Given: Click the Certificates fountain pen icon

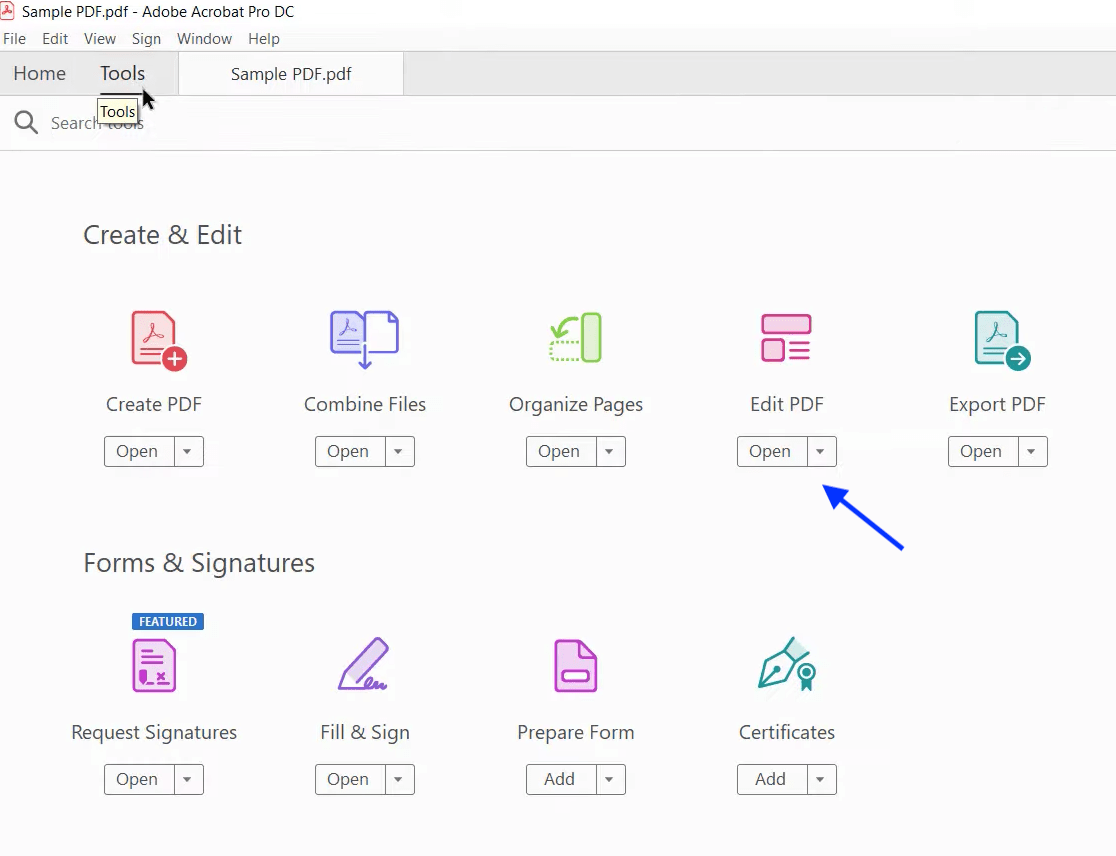Looking at the screenshot, I should coord(786,664).
